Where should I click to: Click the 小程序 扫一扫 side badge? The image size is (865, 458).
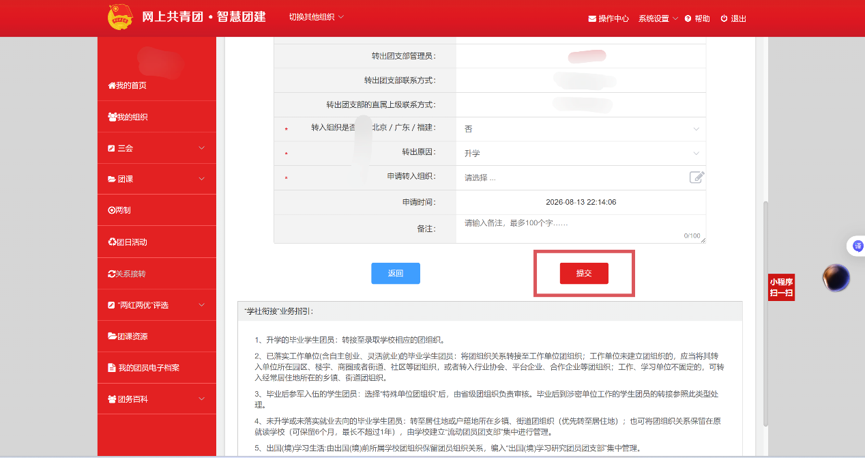tap(781, 287)
